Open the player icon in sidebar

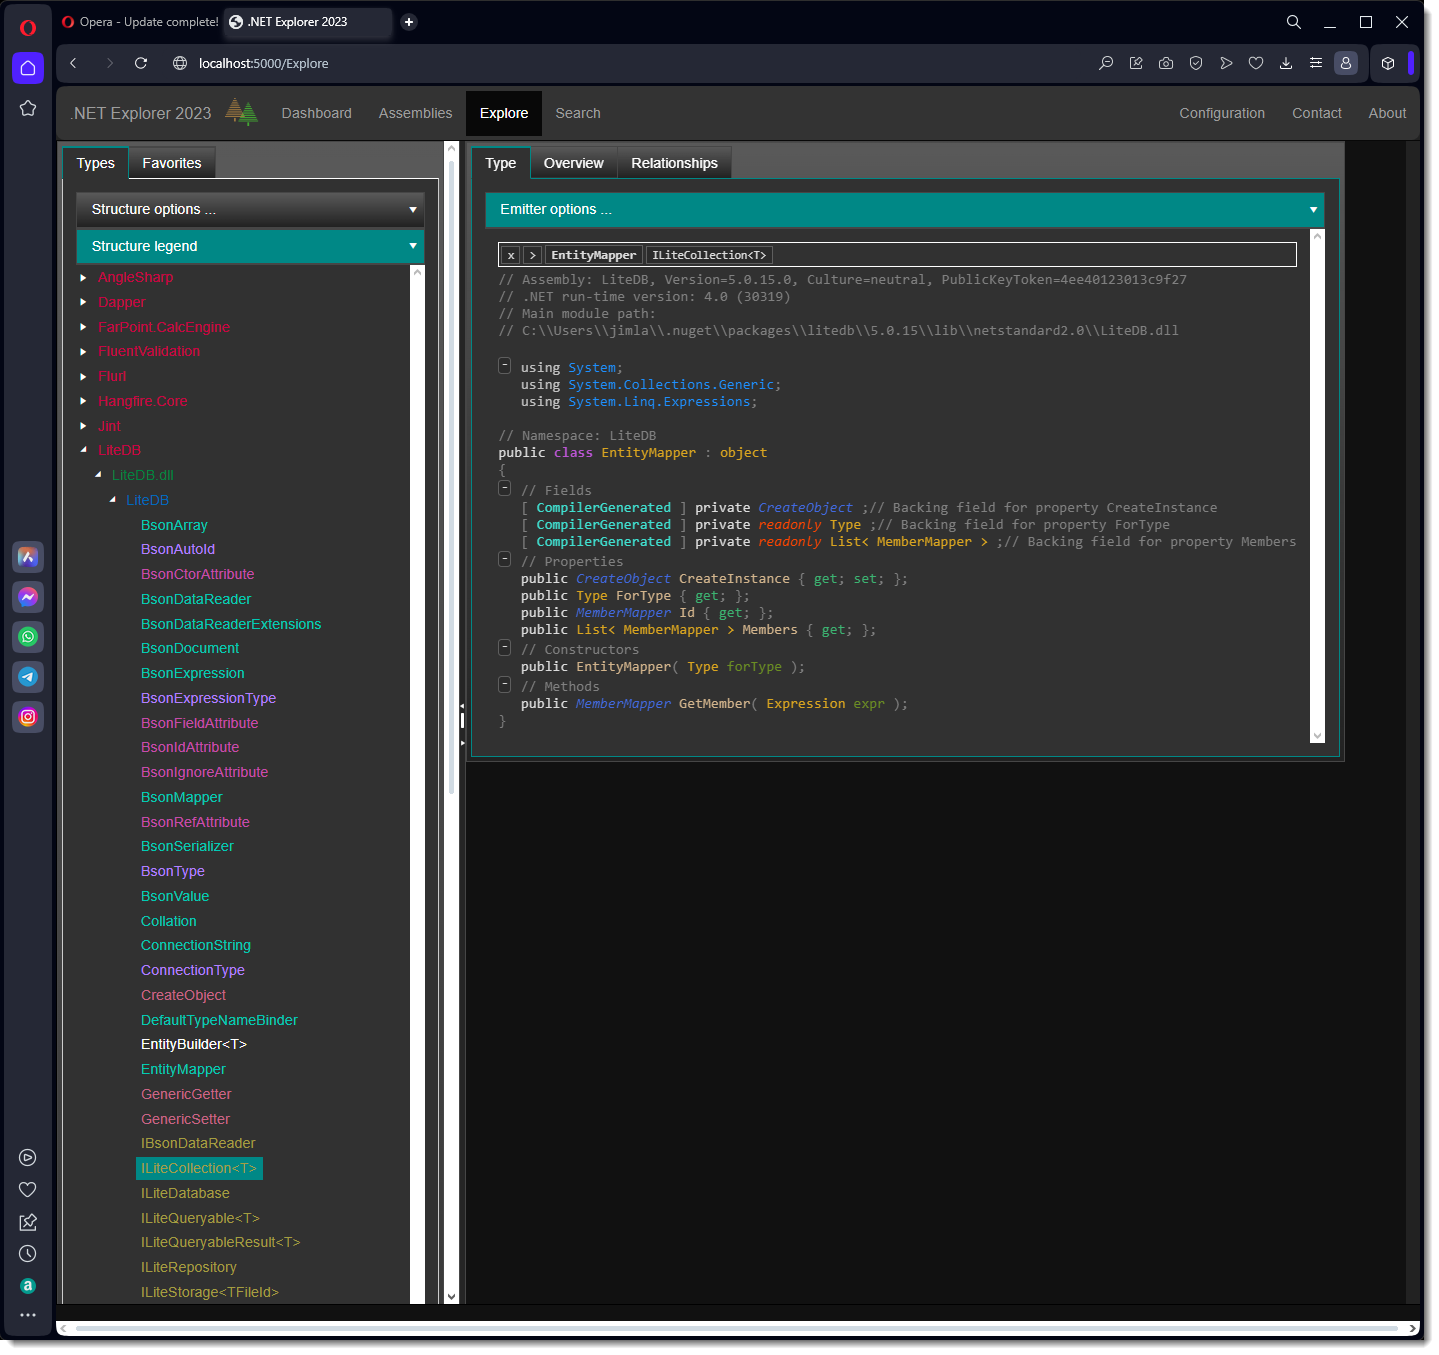pyautogui.click(x=28, y=1158)
